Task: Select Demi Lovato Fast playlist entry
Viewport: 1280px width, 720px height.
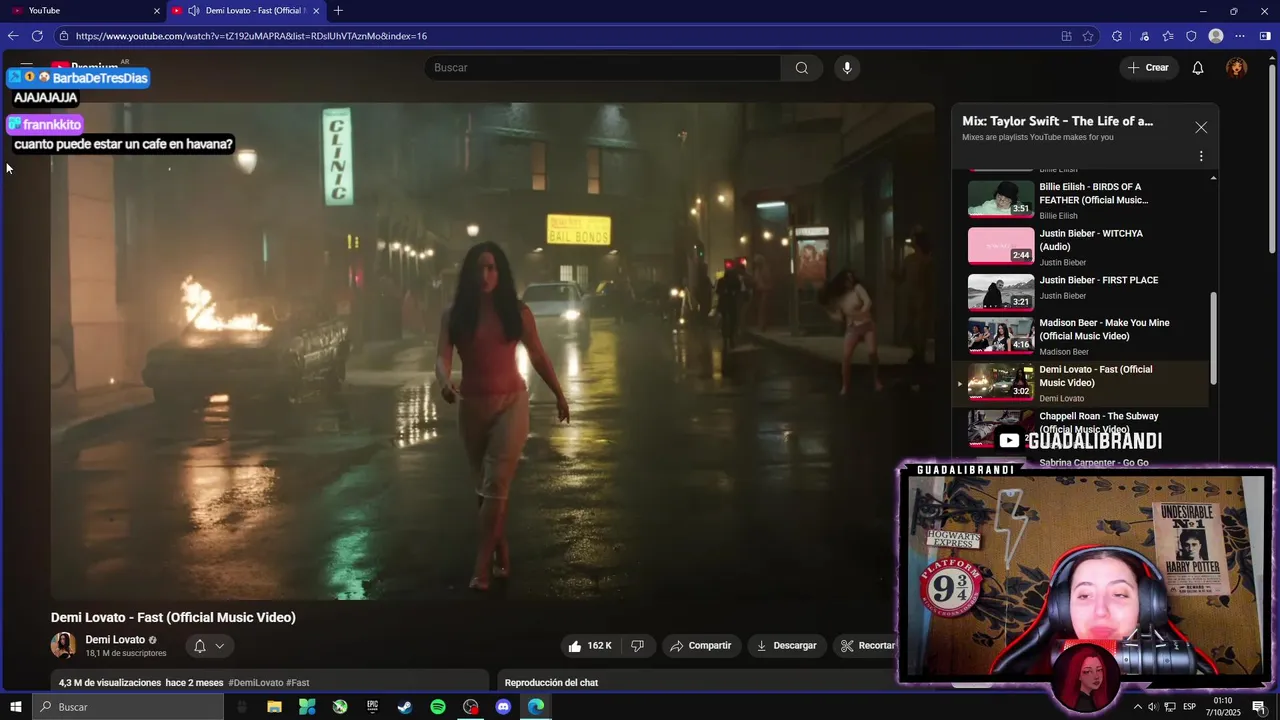Action: click(1082, 383)
